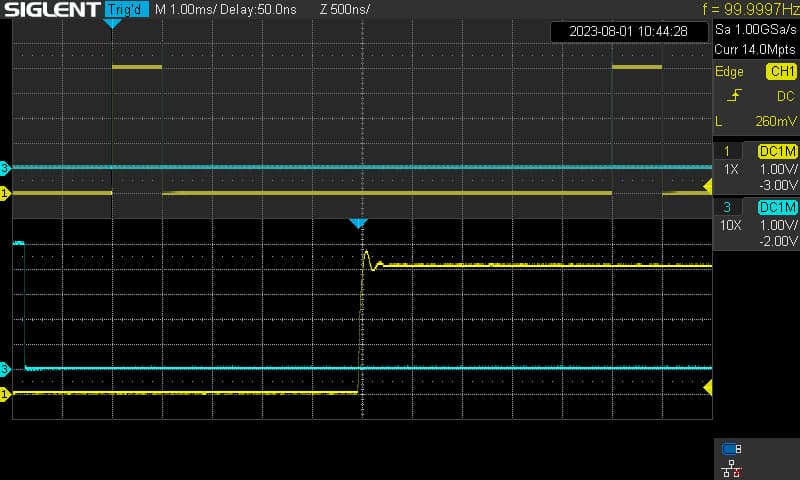Open channel 3 DC1M coupling badge
The image size is (800, 480).
tap(778, 207)
